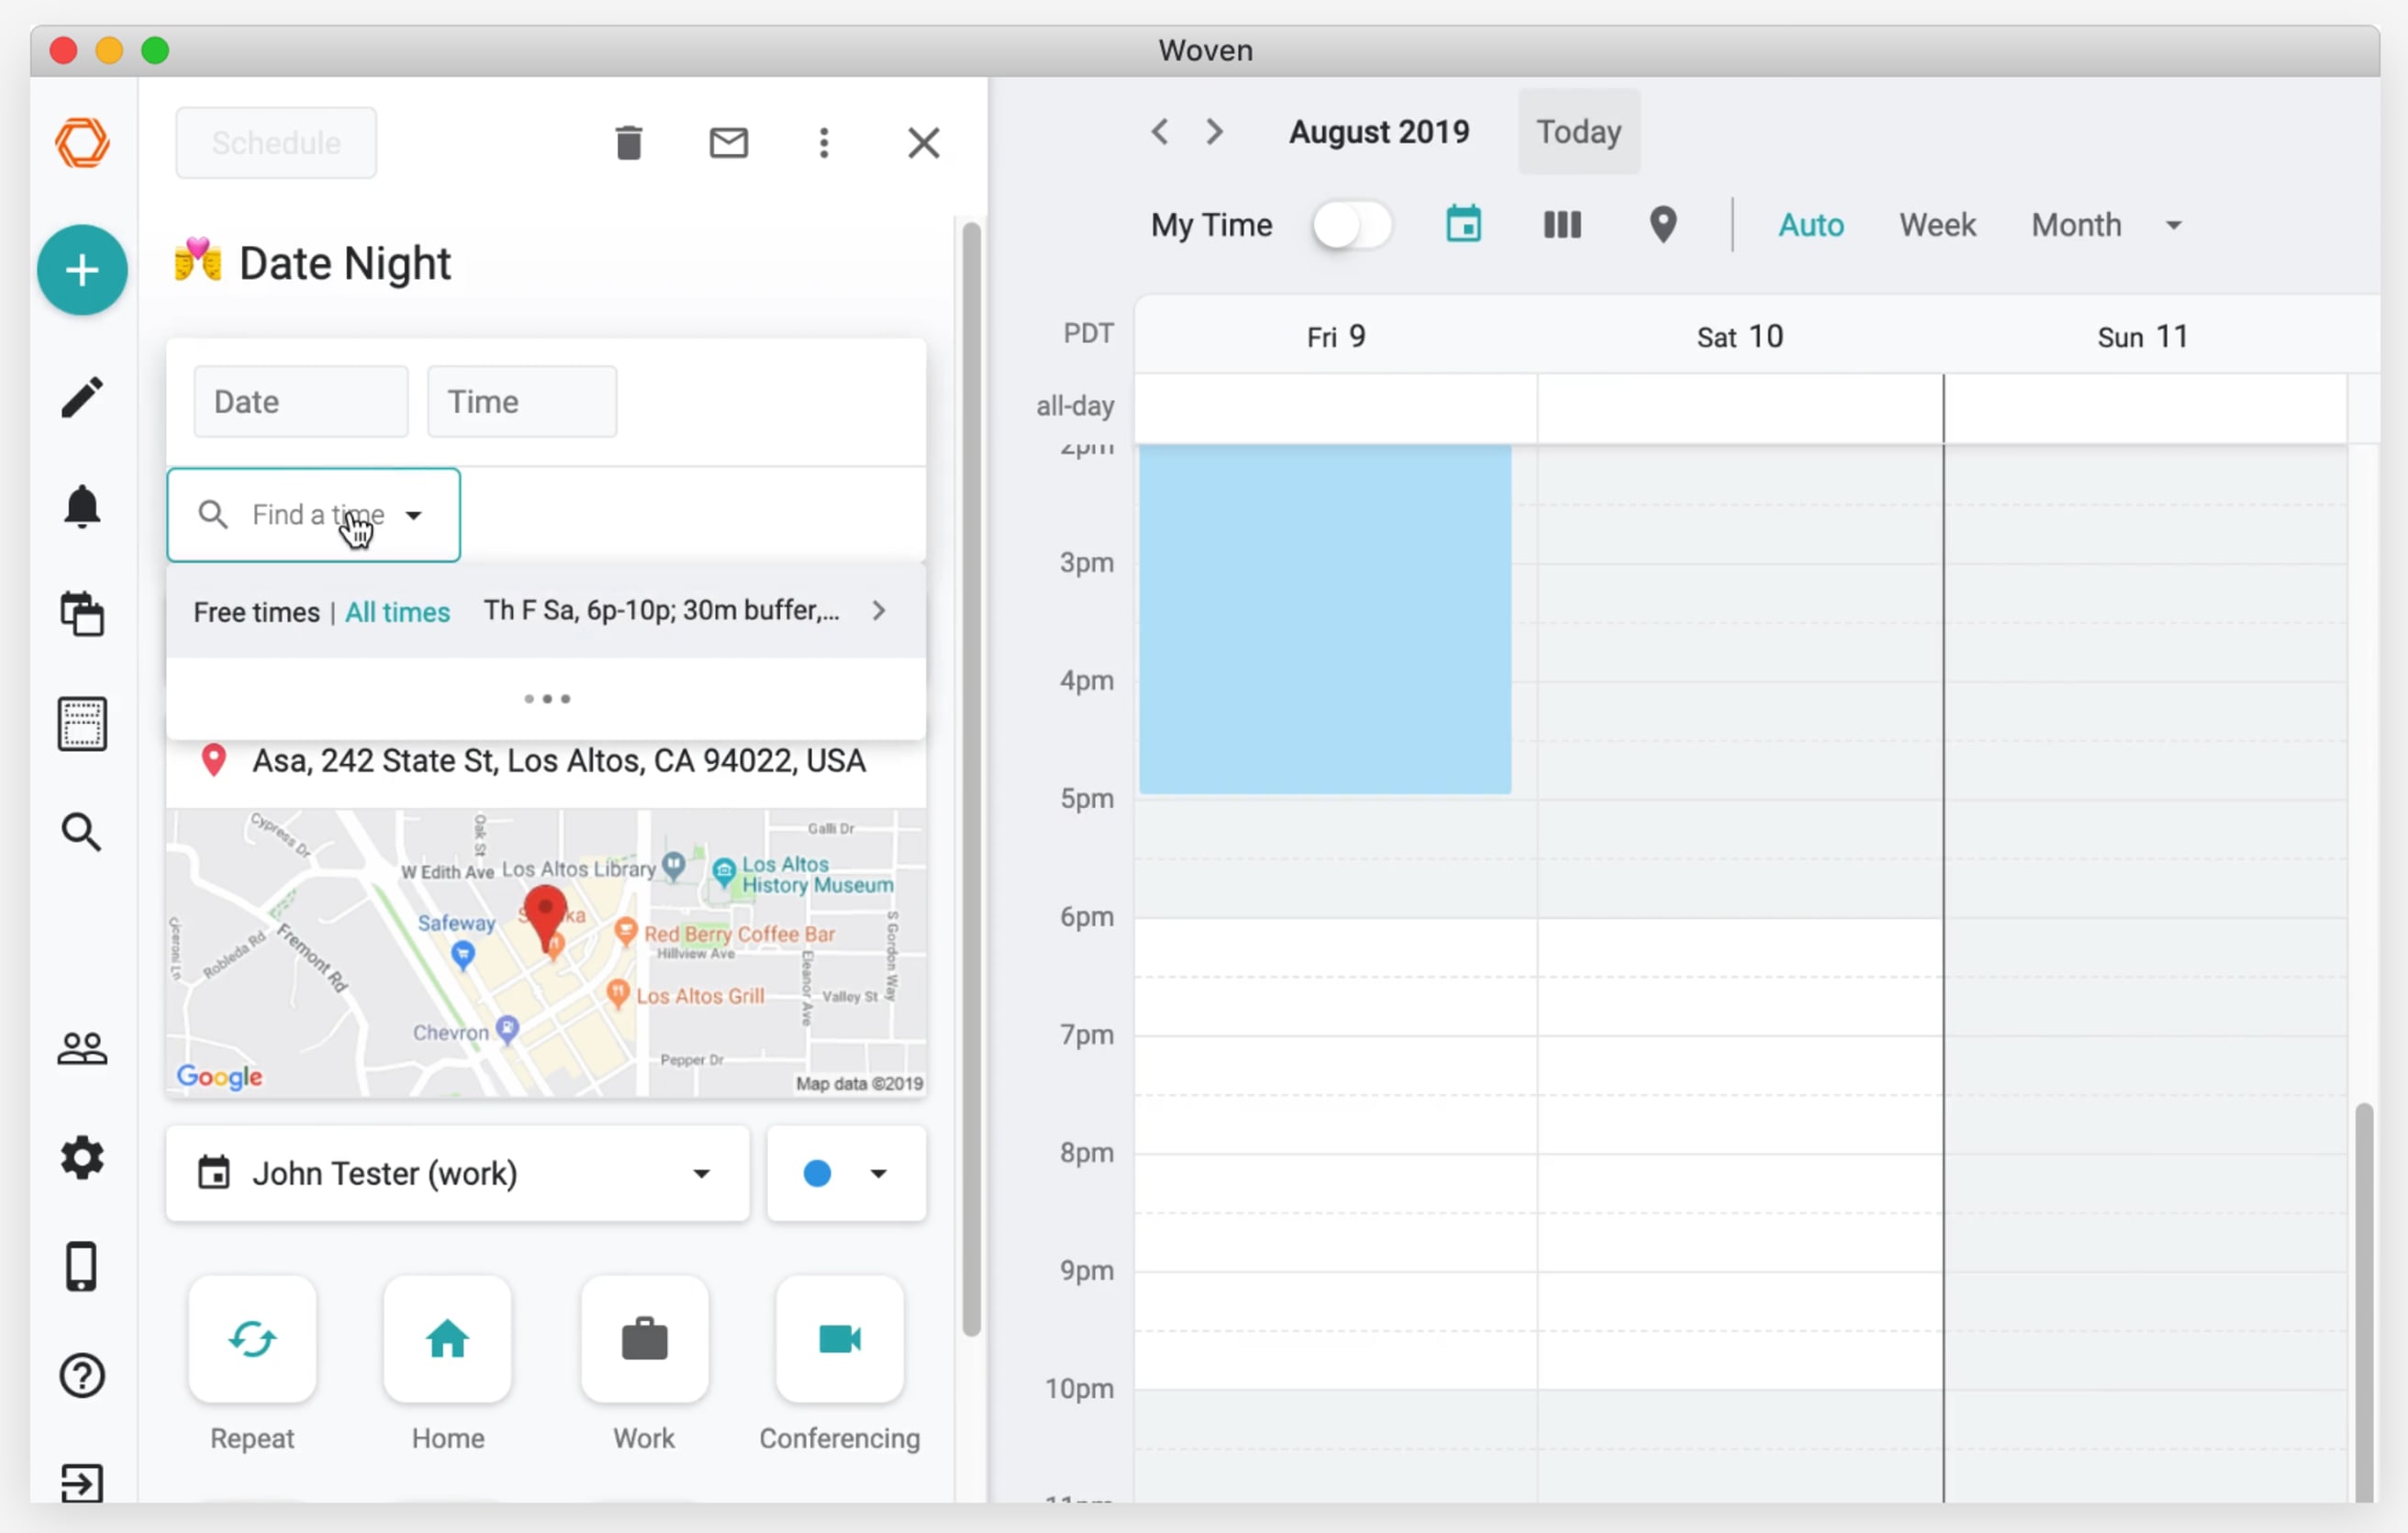The height and width of the screenshot is (1533, 2408).
Task: Open the pencil edit icon in the sidebar
Action: 82,397
